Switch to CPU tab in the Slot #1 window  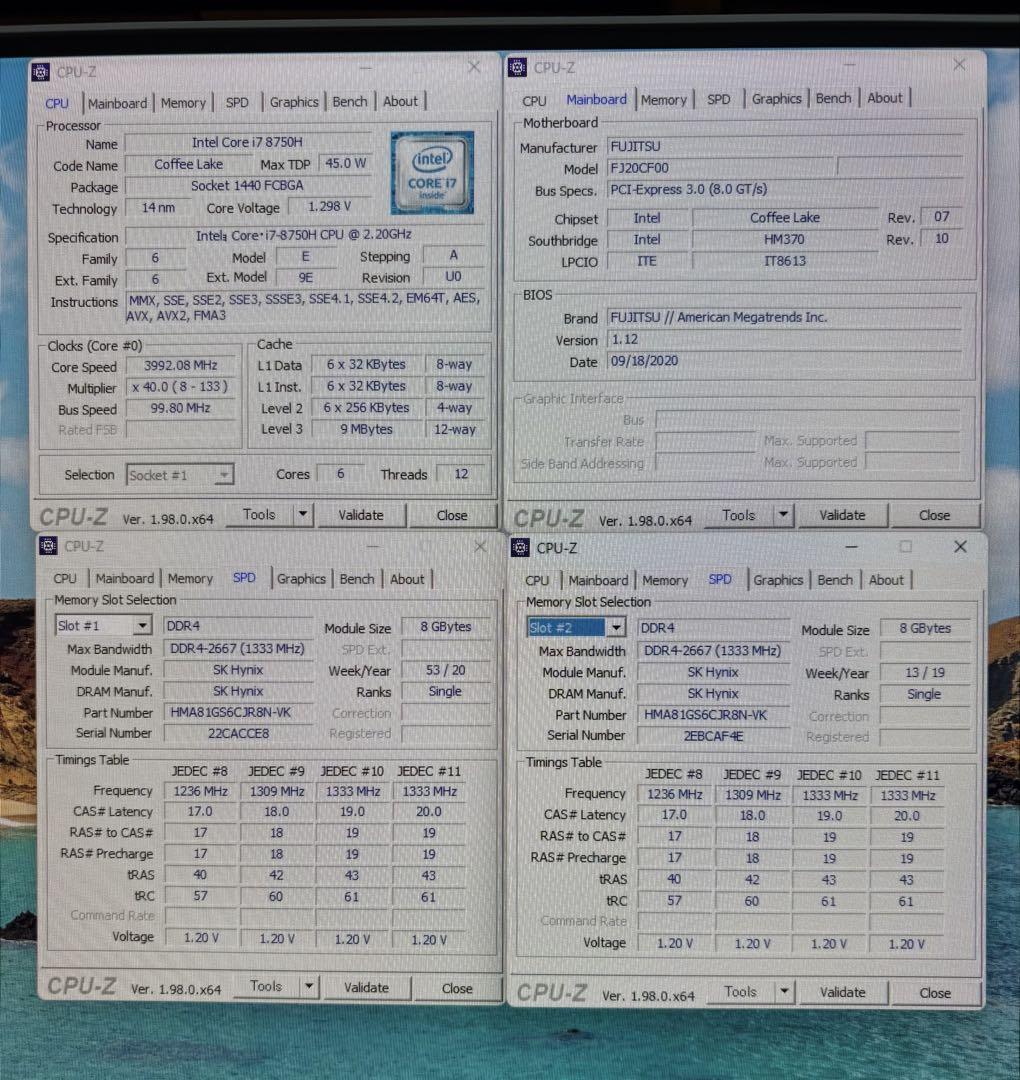click(x=65, y=579)
